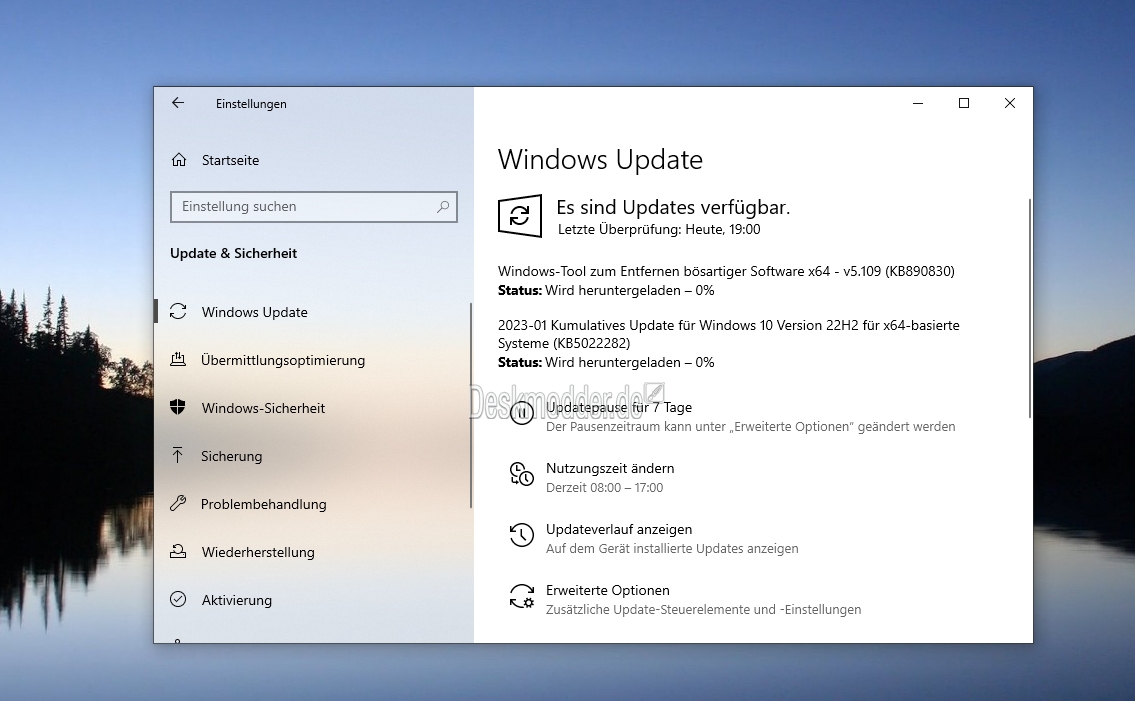Click the Übermittlungsoptimierung icon

tap(178, 359)
